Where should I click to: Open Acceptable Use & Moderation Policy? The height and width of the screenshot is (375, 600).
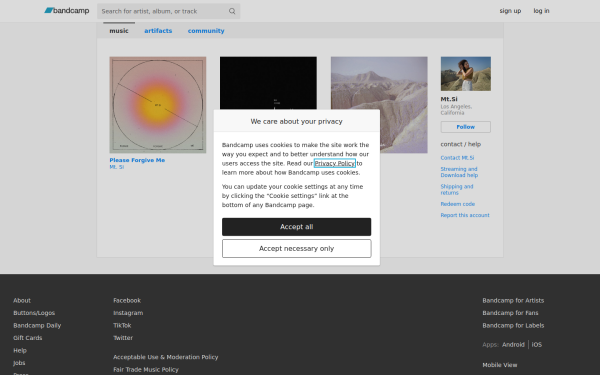point(166,357)
